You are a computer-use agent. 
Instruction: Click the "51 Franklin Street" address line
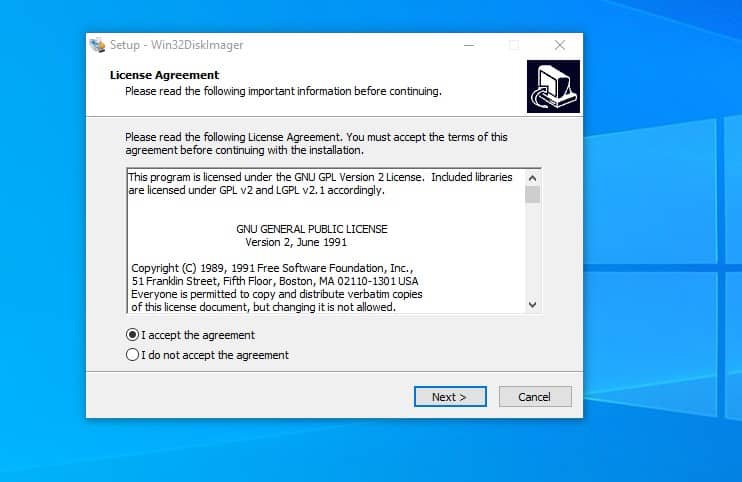(275, 281)
